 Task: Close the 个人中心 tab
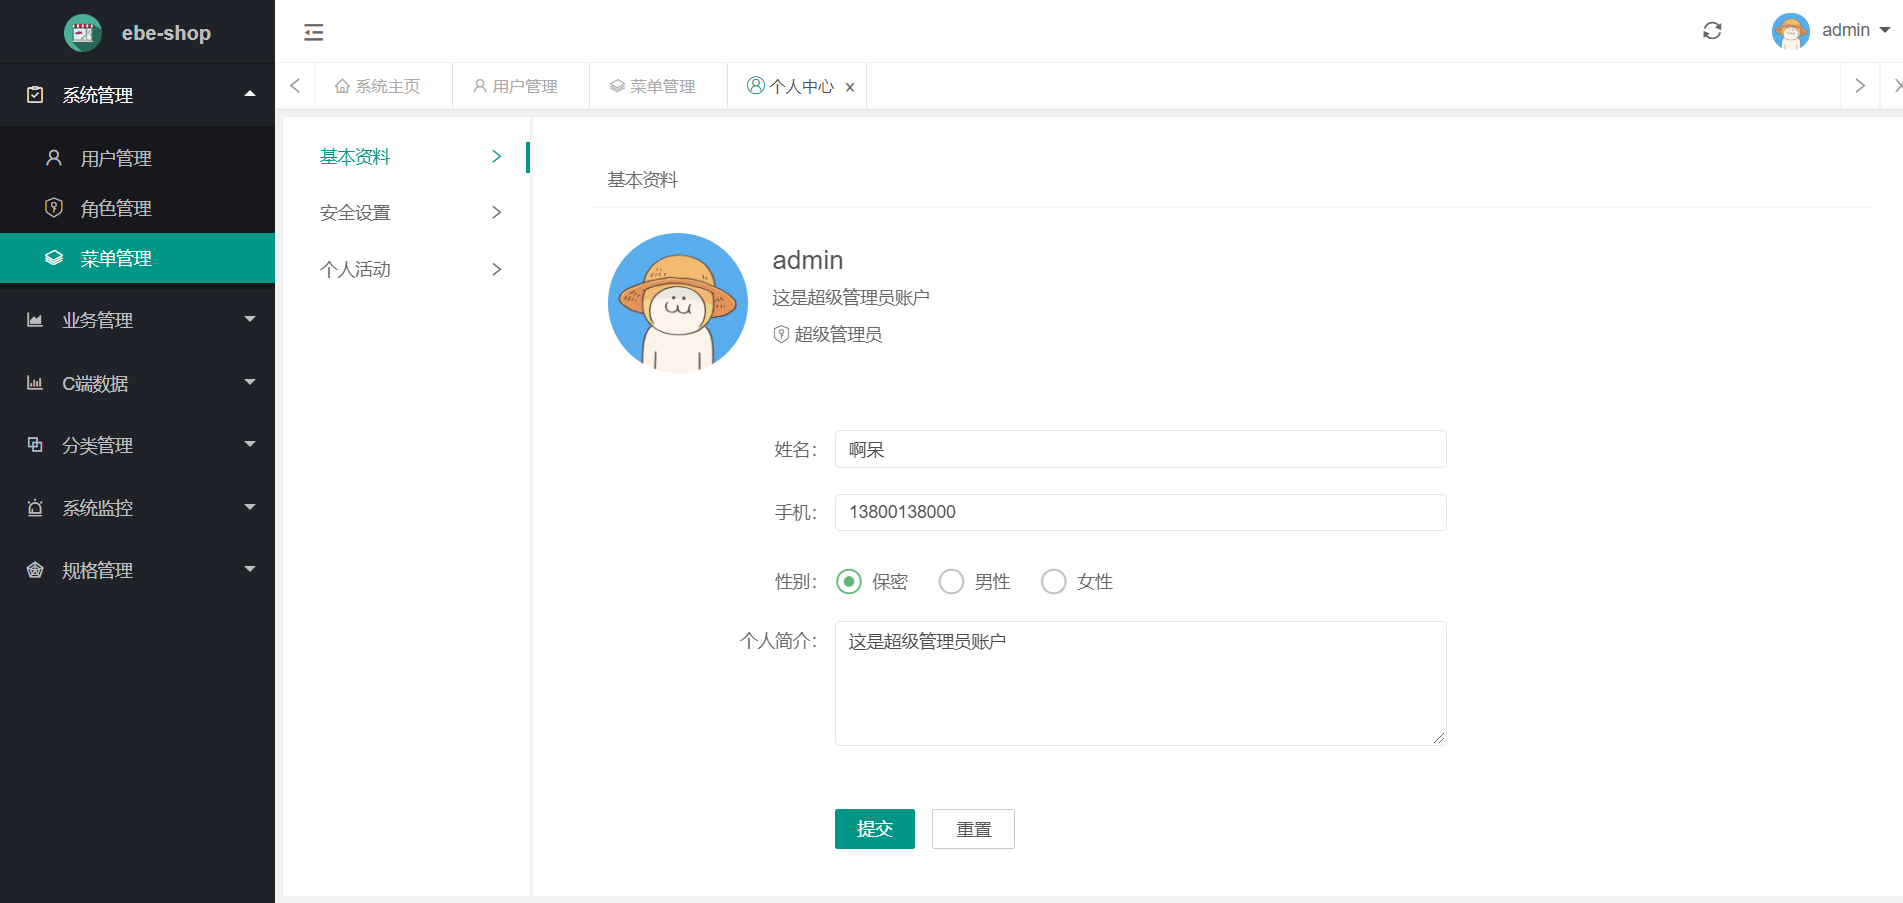pos(850,86)
